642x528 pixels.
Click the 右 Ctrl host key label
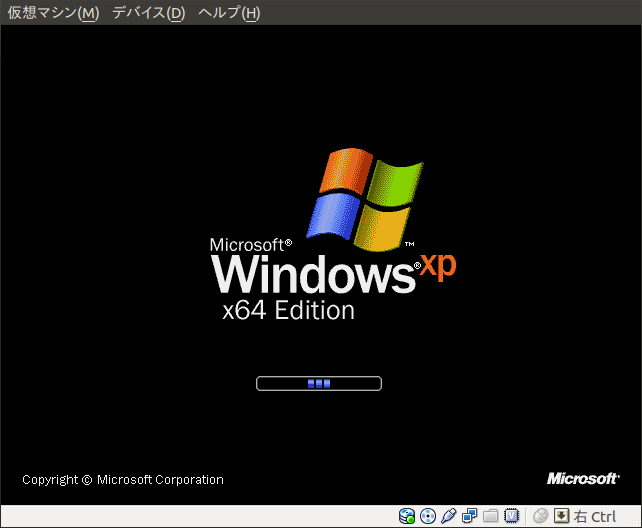coord(595,517)
